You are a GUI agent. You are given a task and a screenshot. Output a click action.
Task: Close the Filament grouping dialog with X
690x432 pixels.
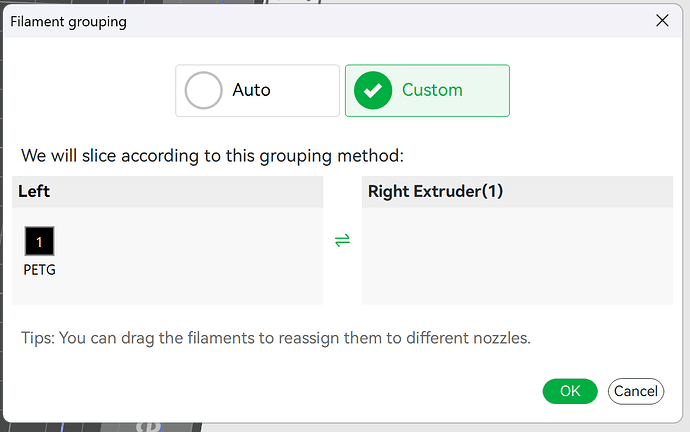(662, 20)
